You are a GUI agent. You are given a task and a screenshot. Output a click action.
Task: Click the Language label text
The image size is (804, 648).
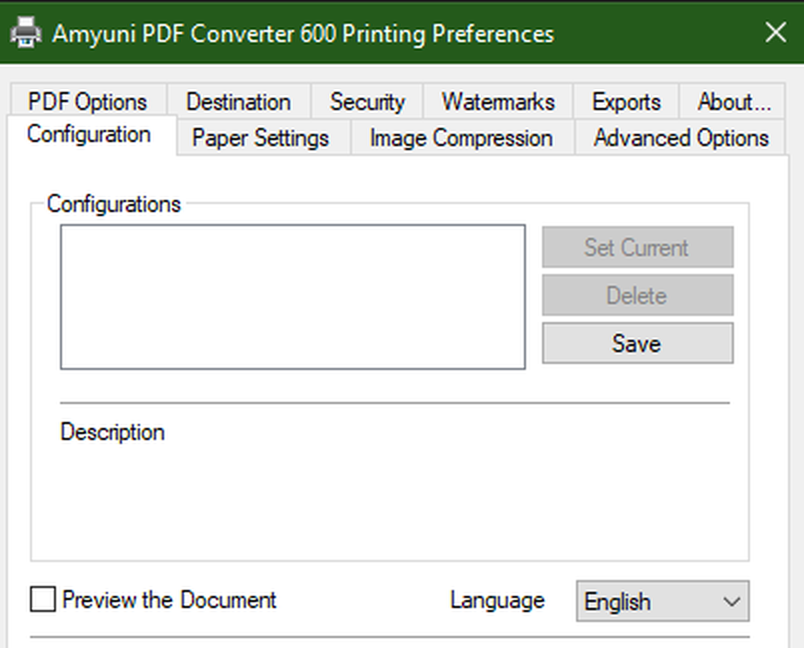497,600
